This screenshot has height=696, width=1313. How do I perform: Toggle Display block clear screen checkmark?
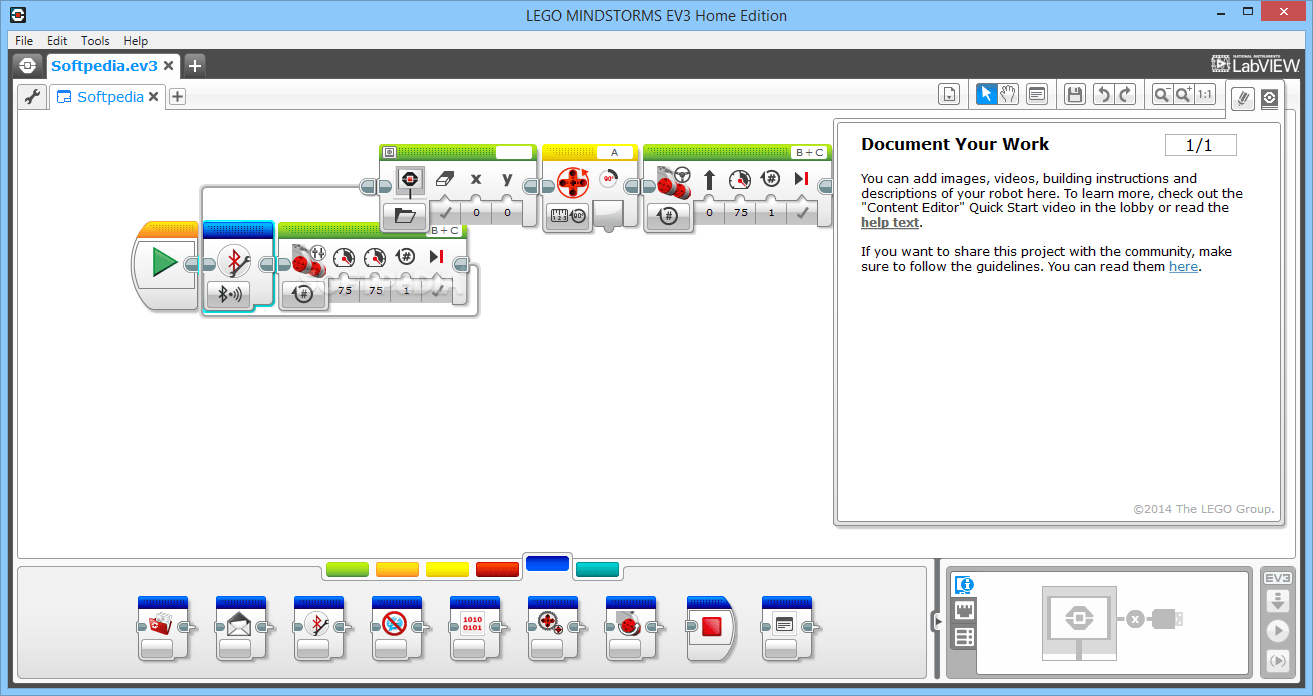click(445, 212)
